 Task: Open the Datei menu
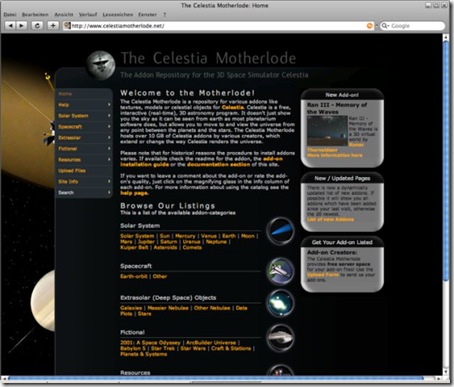(x=10, y=15)
